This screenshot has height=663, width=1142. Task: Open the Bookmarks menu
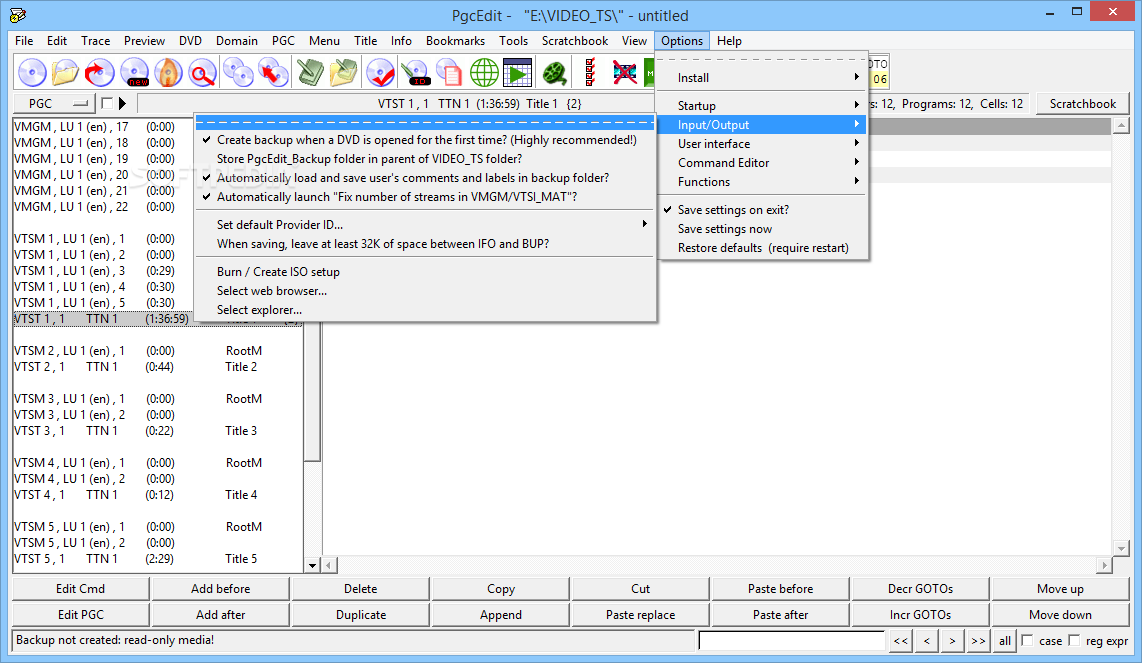[455, 41]
